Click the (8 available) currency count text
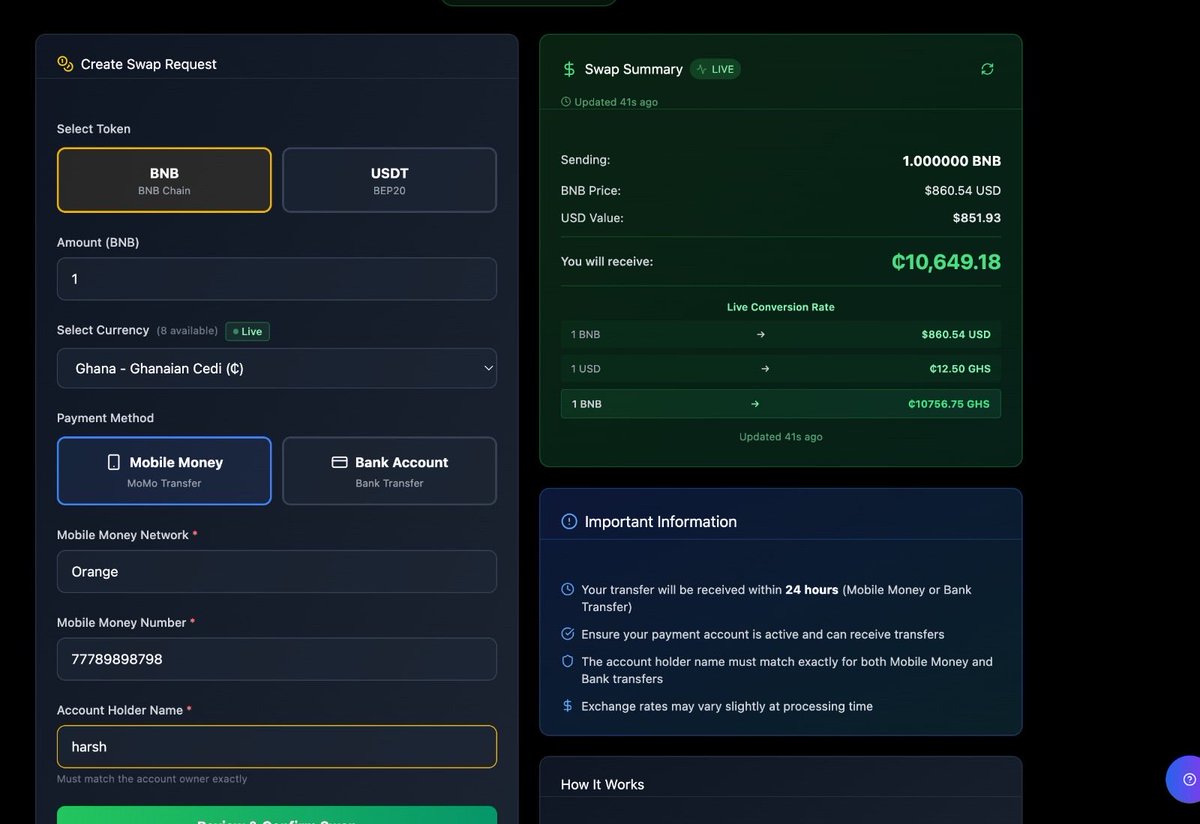The width and height of the screenshot is (1200, 824). tap(187, 331)
